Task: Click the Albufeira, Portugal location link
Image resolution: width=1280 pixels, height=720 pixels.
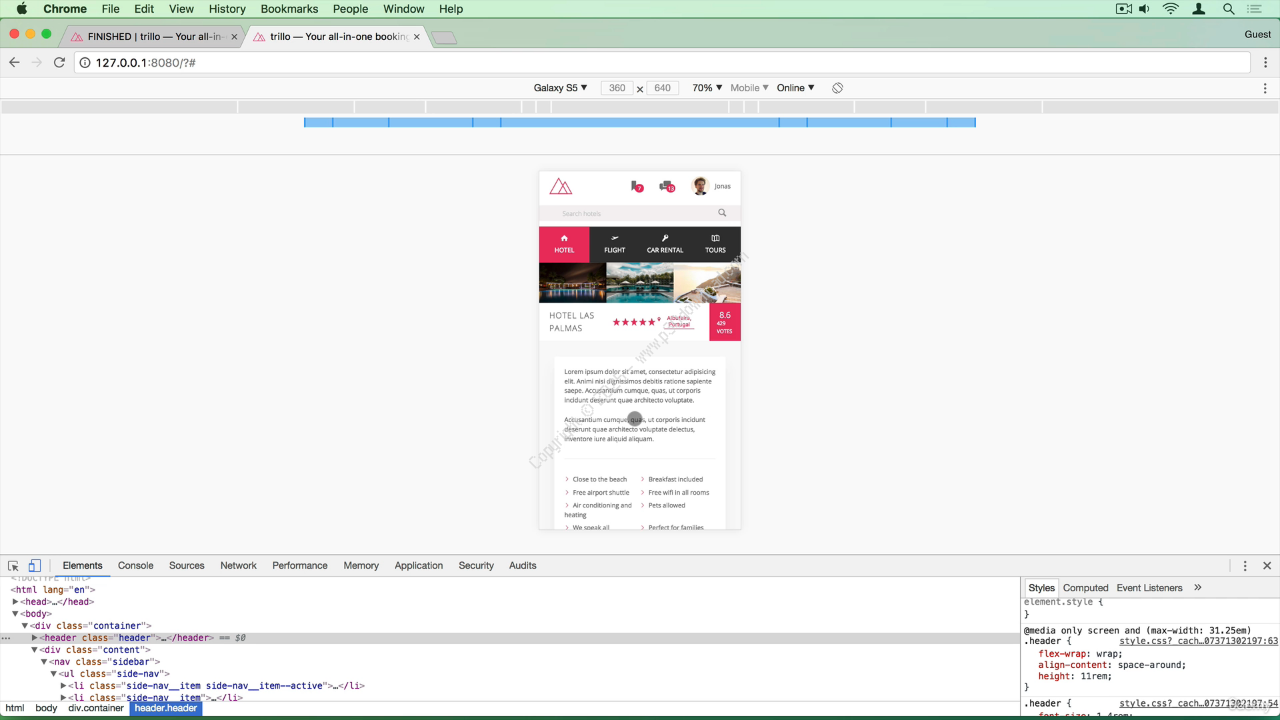Action: [x=679, y=322]
